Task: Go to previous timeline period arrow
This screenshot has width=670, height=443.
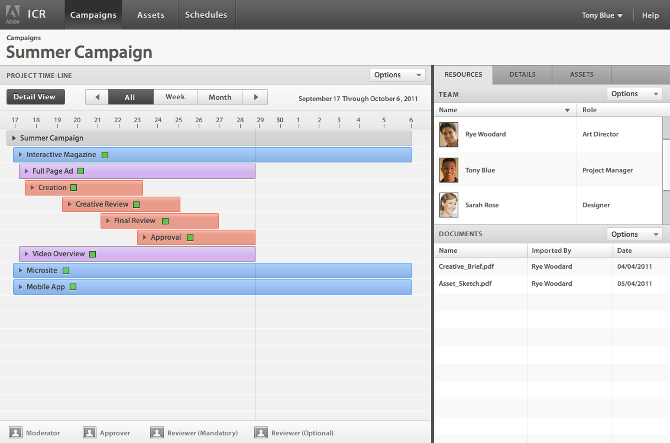Action: [97, 97]
